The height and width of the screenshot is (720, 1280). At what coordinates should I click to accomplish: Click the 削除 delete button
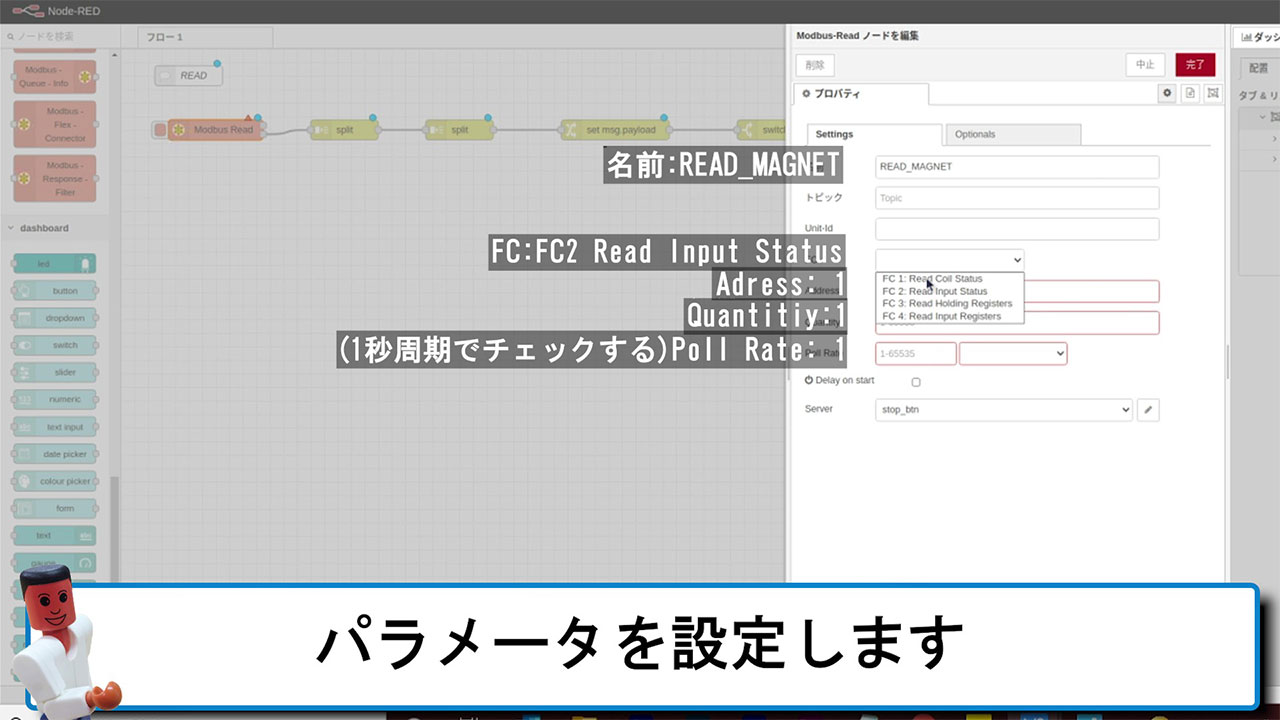pyautogui.click(x=815, y=65)
